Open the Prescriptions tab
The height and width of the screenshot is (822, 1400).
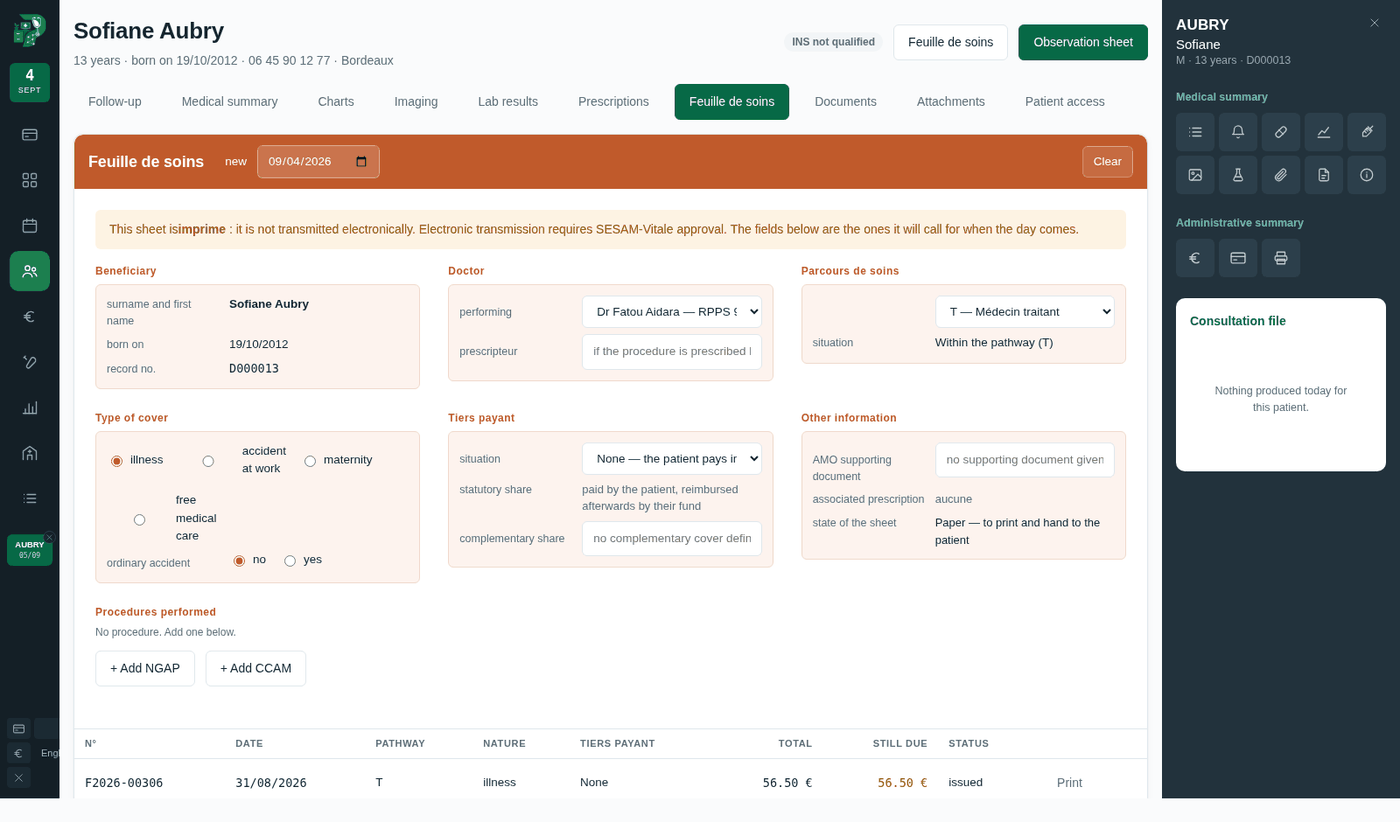(x=613, y=102)
